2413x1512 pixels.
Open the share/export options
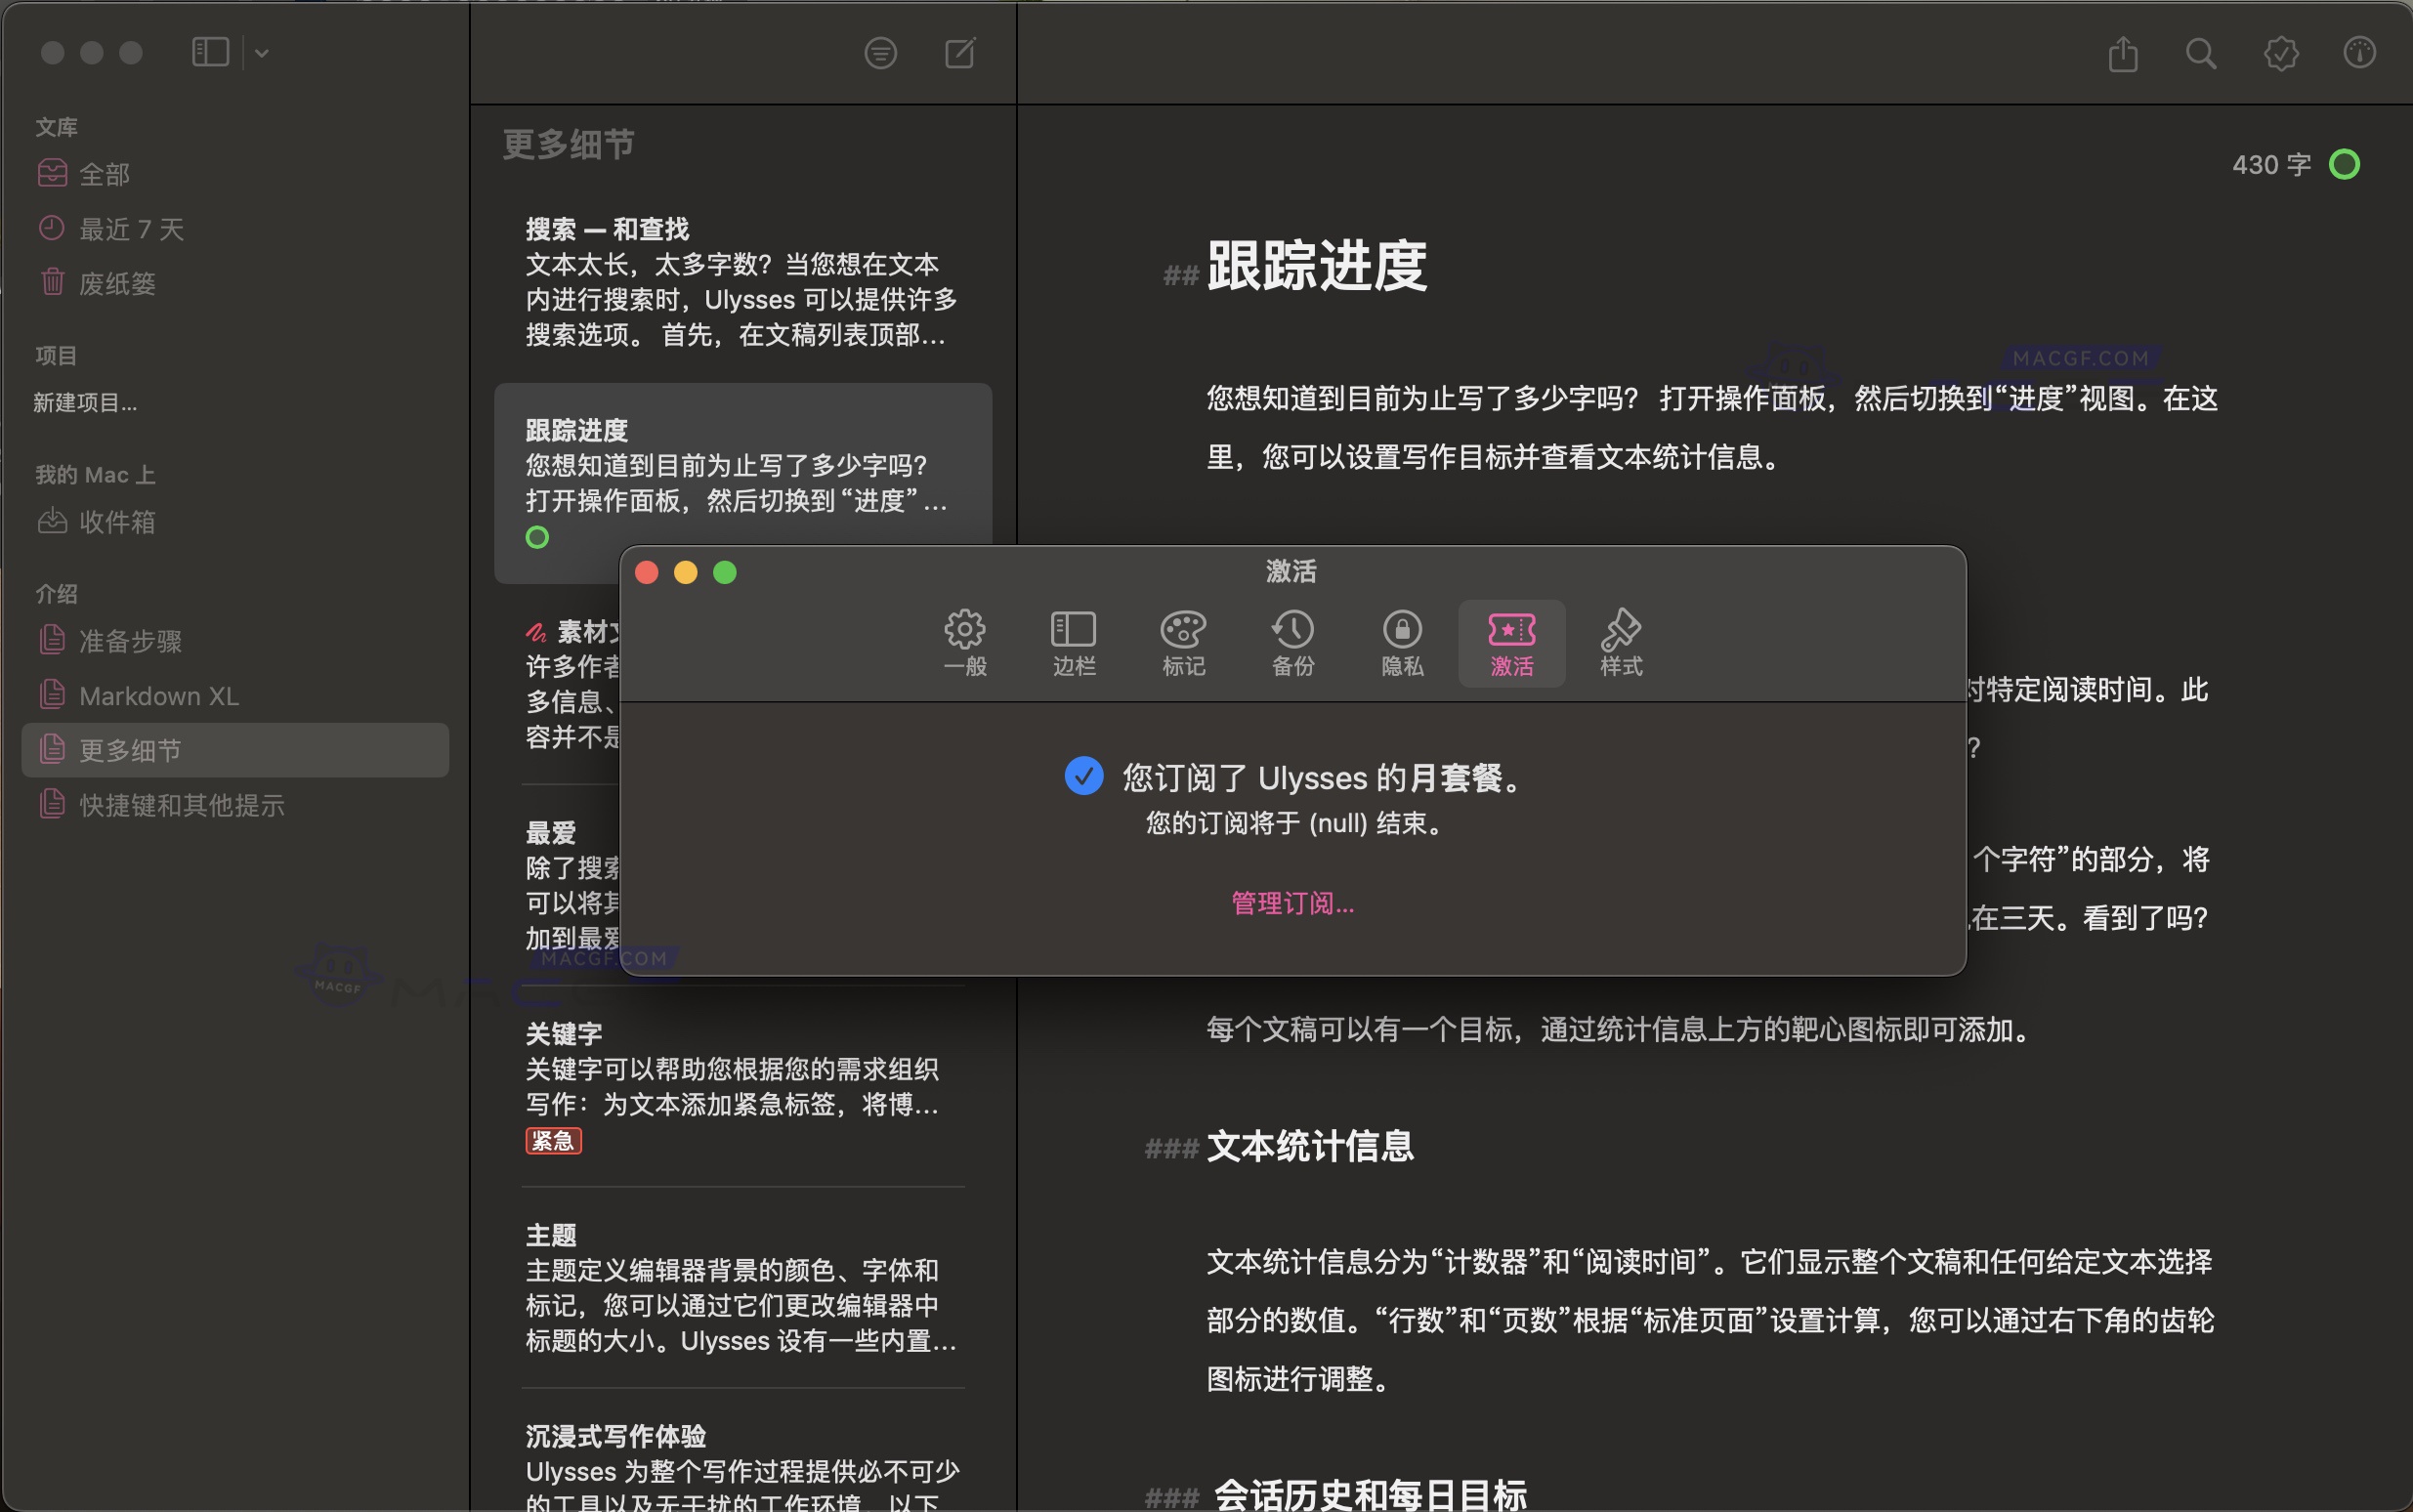pyautogui.click(x=2122, y=54)
